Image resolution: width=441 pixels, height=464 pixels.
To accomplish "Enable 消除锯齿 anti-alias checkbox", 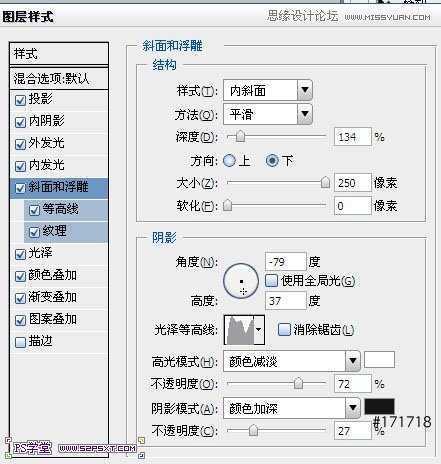I will coord(284,329).
